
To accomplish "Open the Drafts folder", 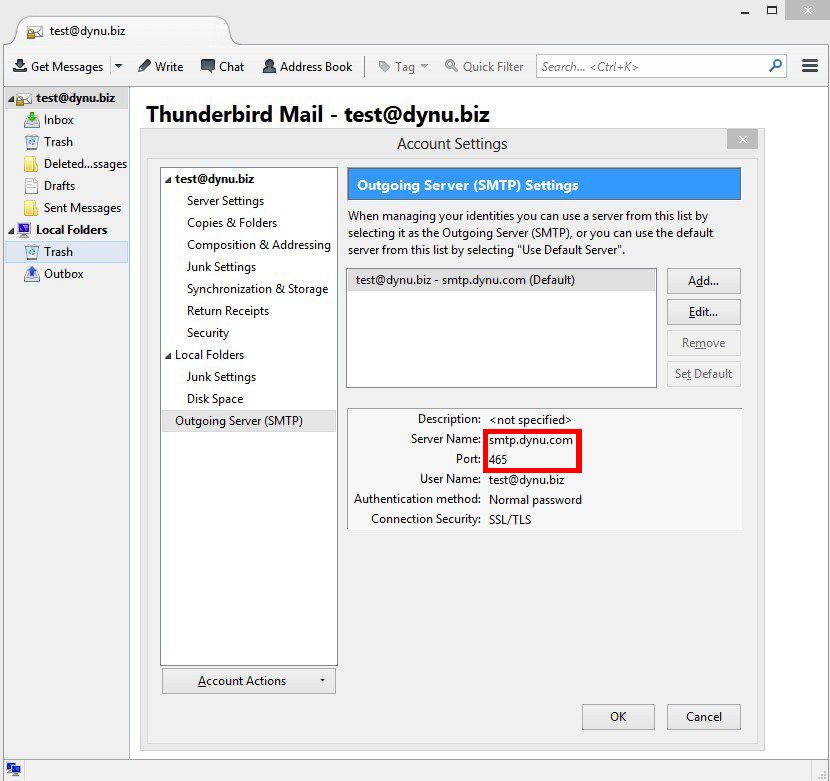I will (x=59, y=186).
